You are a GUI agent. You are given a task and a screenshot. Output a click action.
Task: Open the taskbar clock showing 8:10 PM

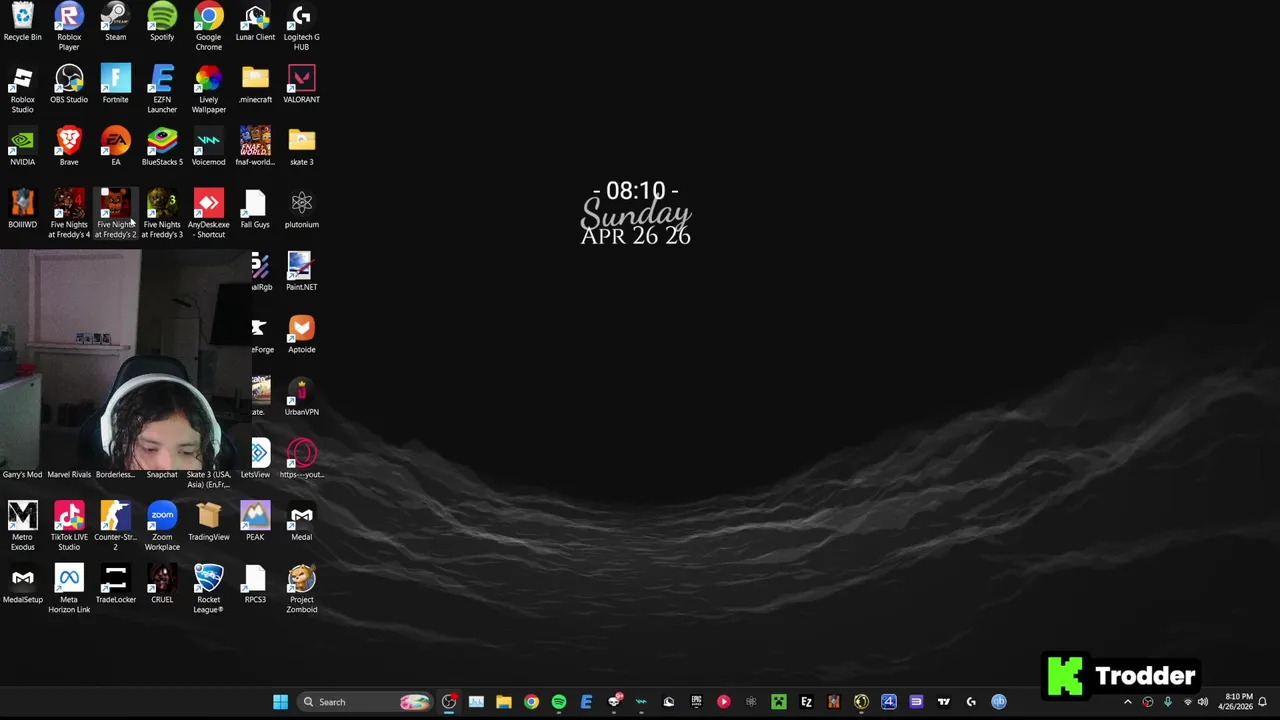point(1238,702)
